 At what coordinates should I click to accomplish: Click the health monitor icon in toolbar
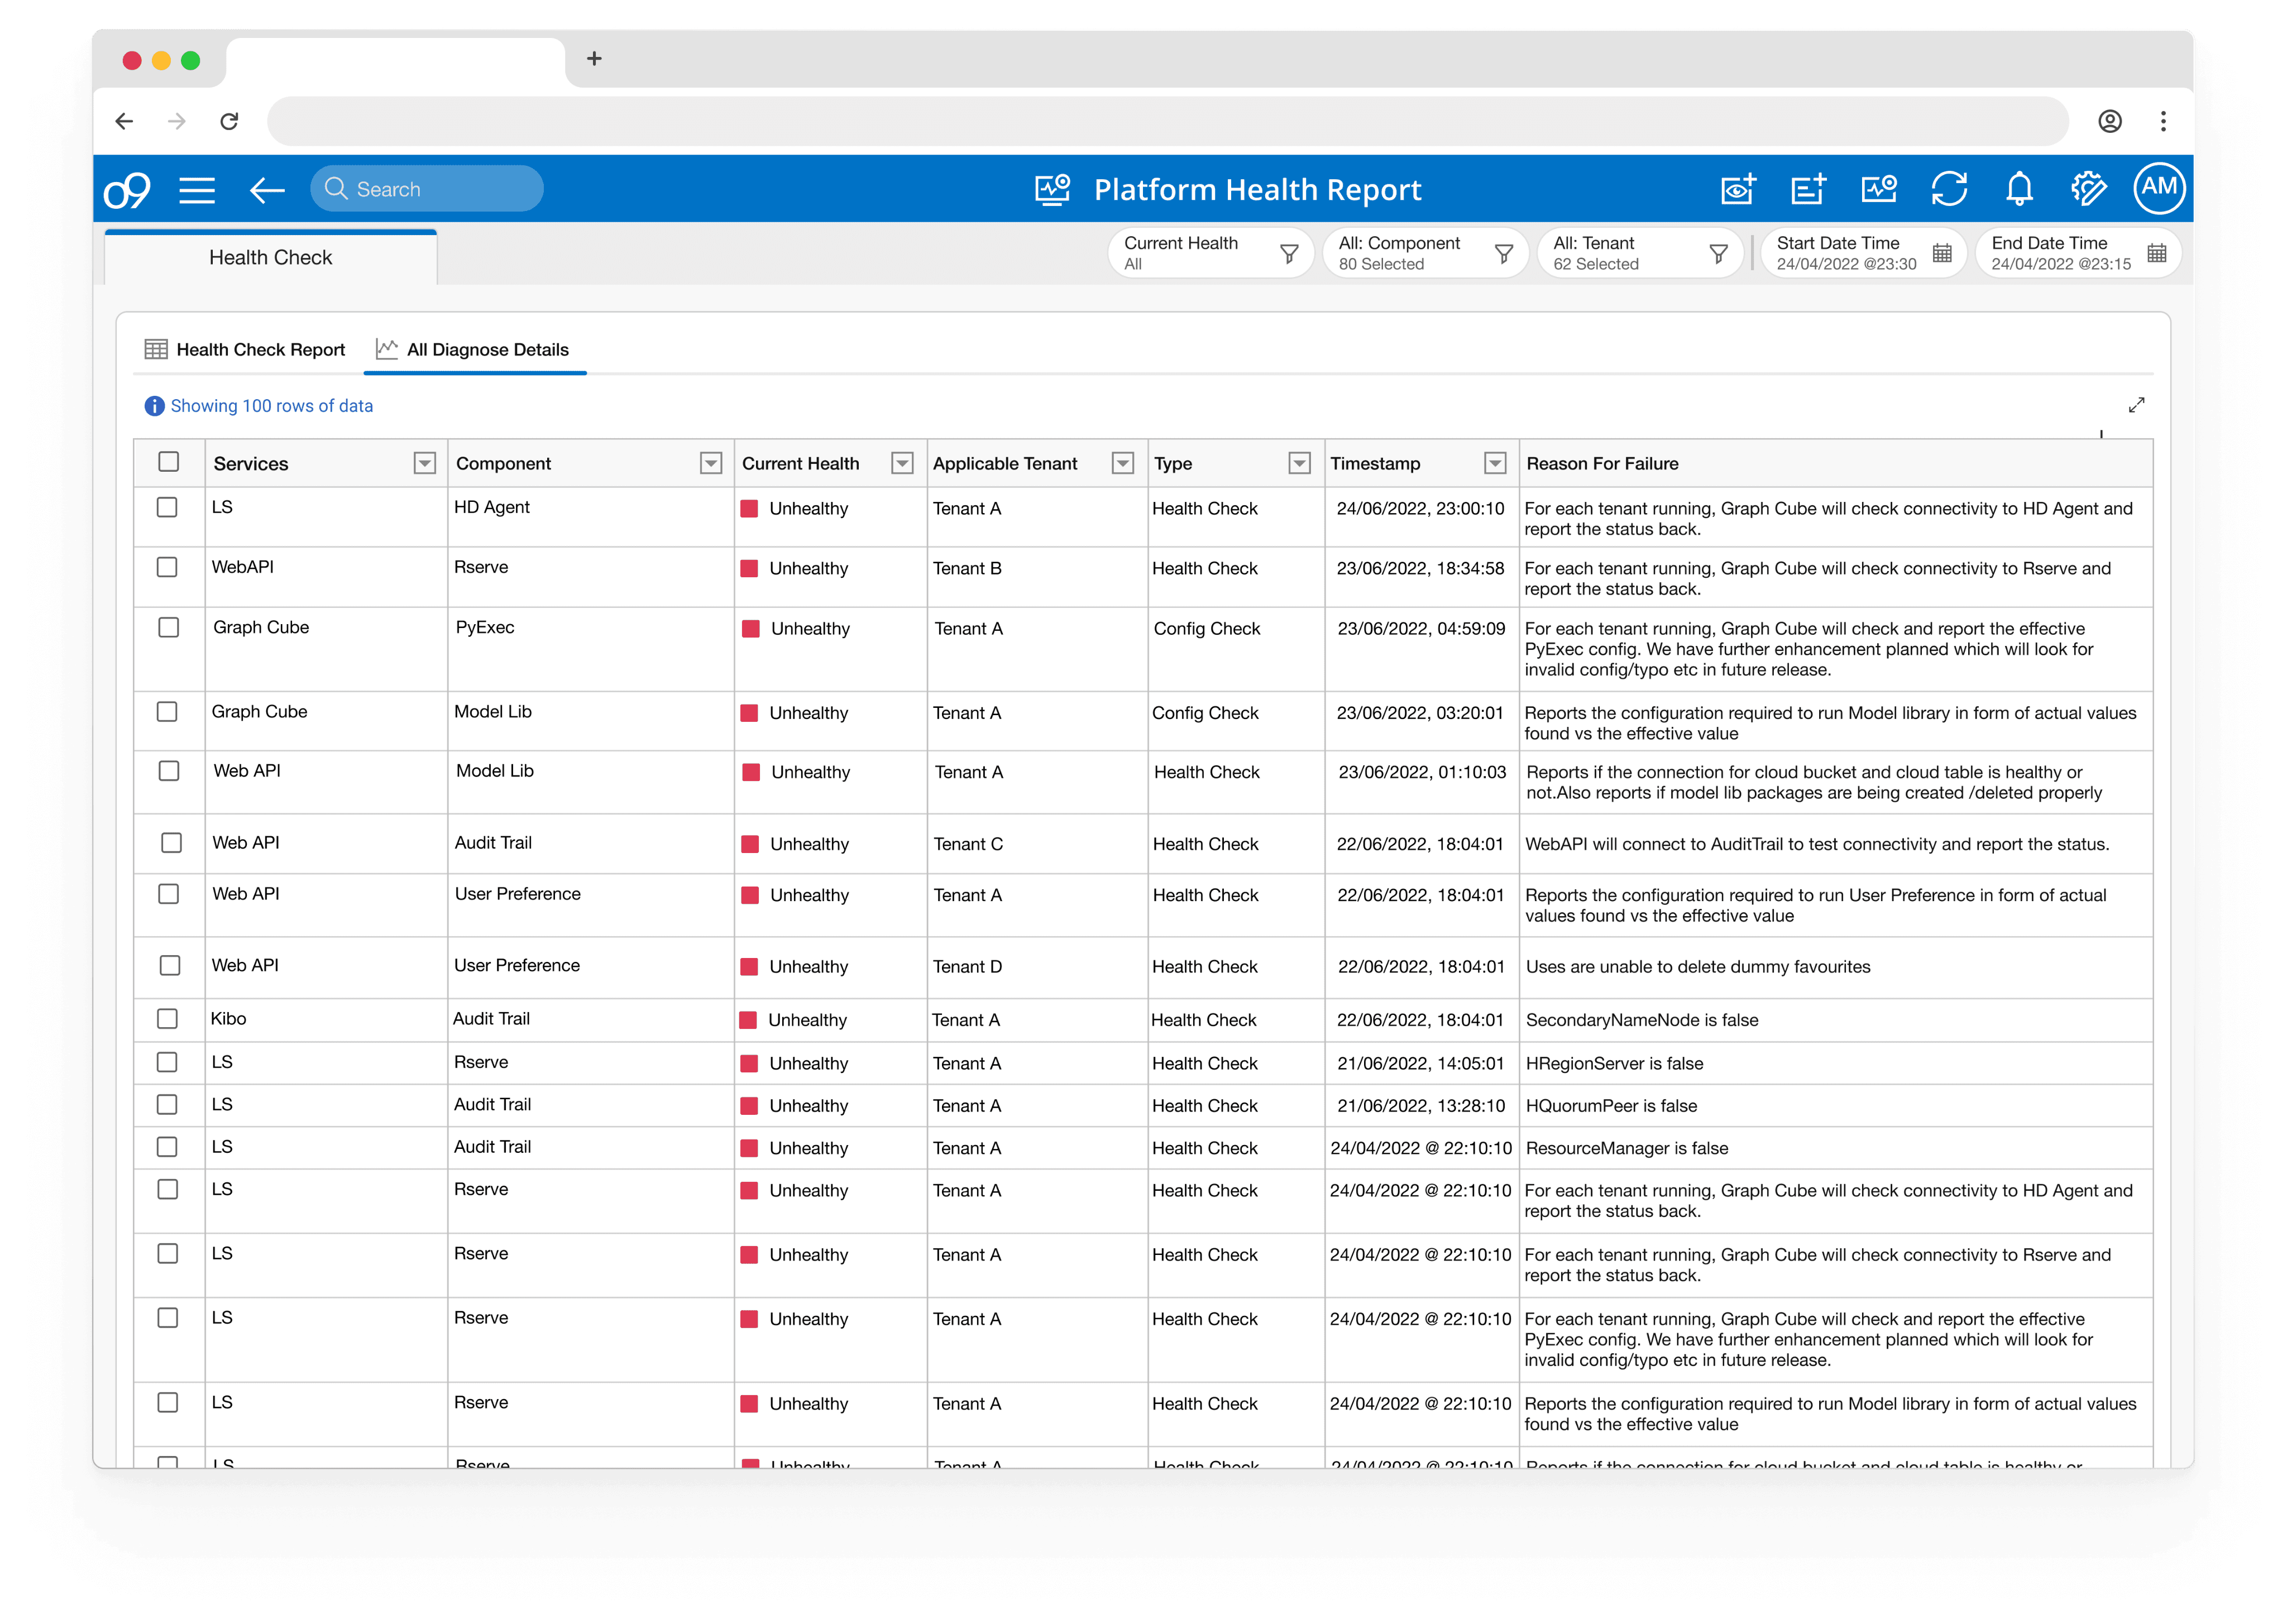click(x=1878, y=188)
